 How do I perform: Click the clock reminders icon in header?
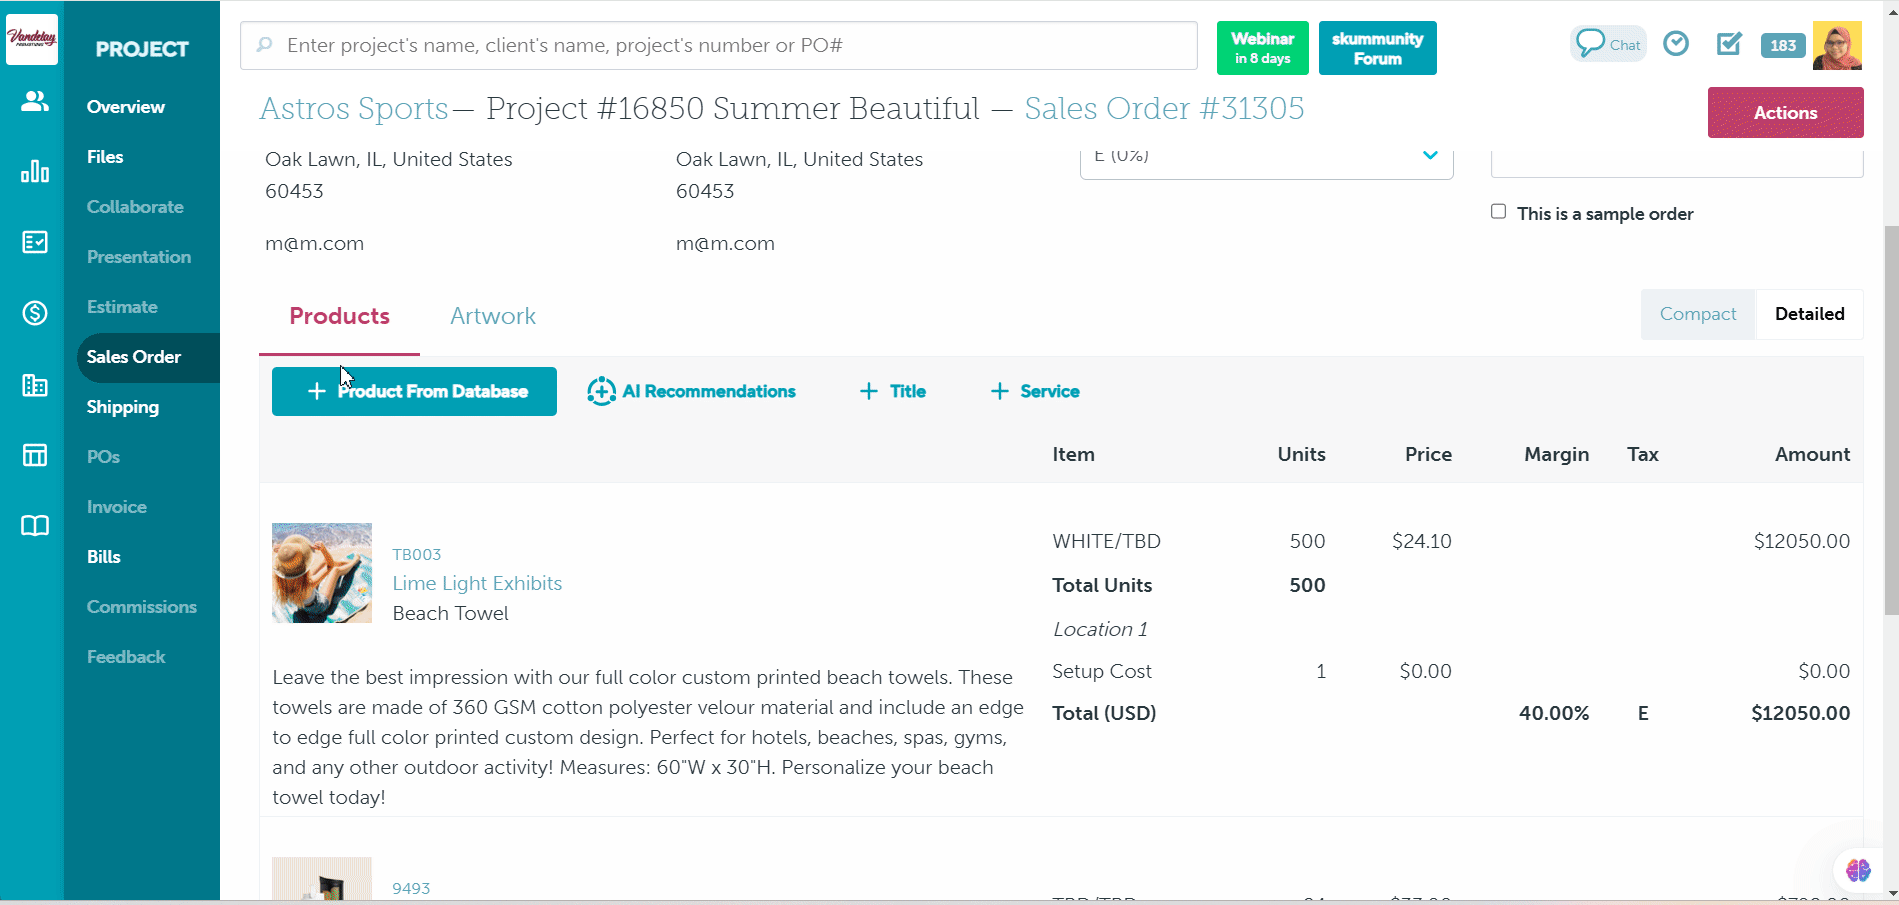coord(1676,44)
